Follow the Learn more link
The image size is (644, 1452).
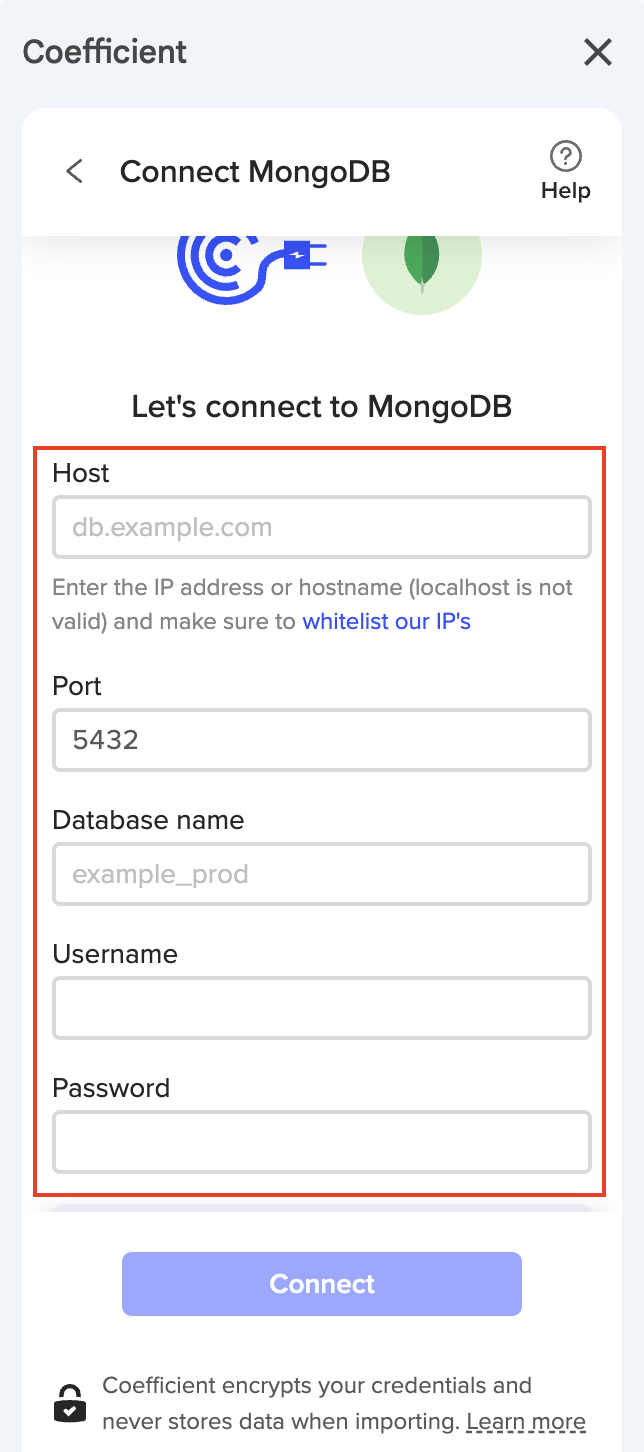pyautogui.click(x=525, y=1421)
